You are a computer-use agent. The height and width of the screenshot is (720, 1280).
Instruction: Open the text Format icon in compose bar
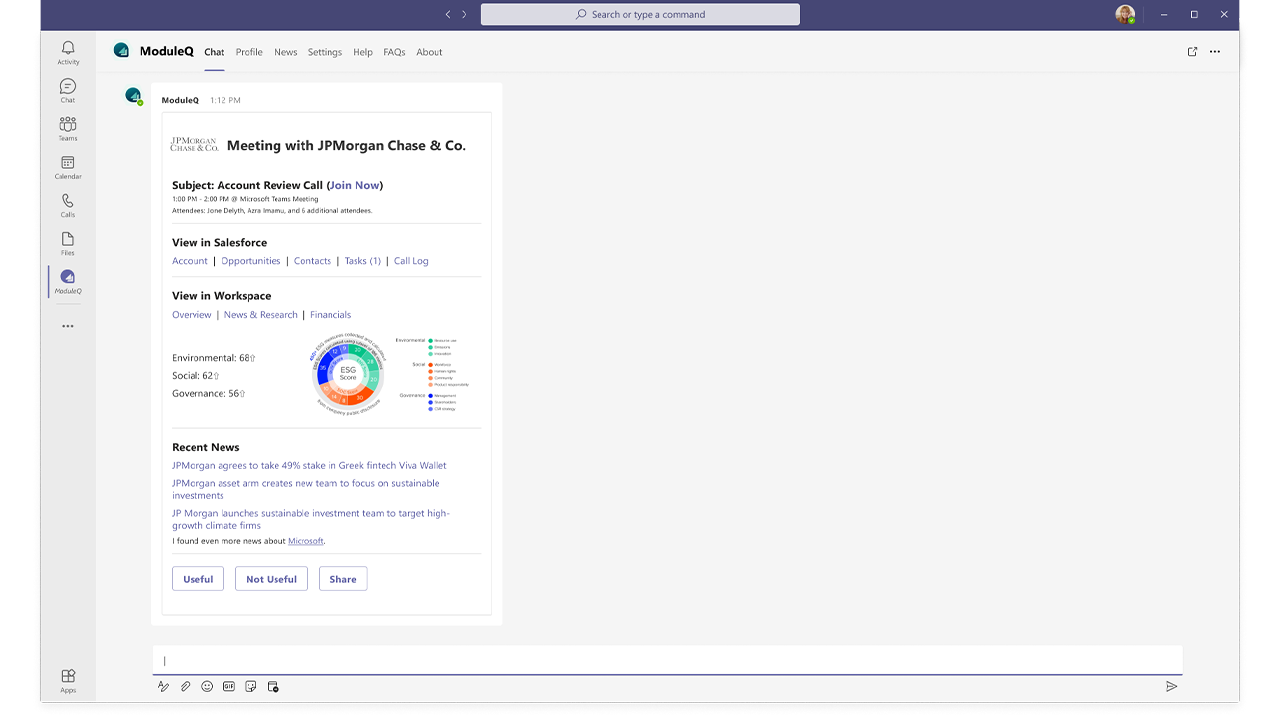coord(164,687)
